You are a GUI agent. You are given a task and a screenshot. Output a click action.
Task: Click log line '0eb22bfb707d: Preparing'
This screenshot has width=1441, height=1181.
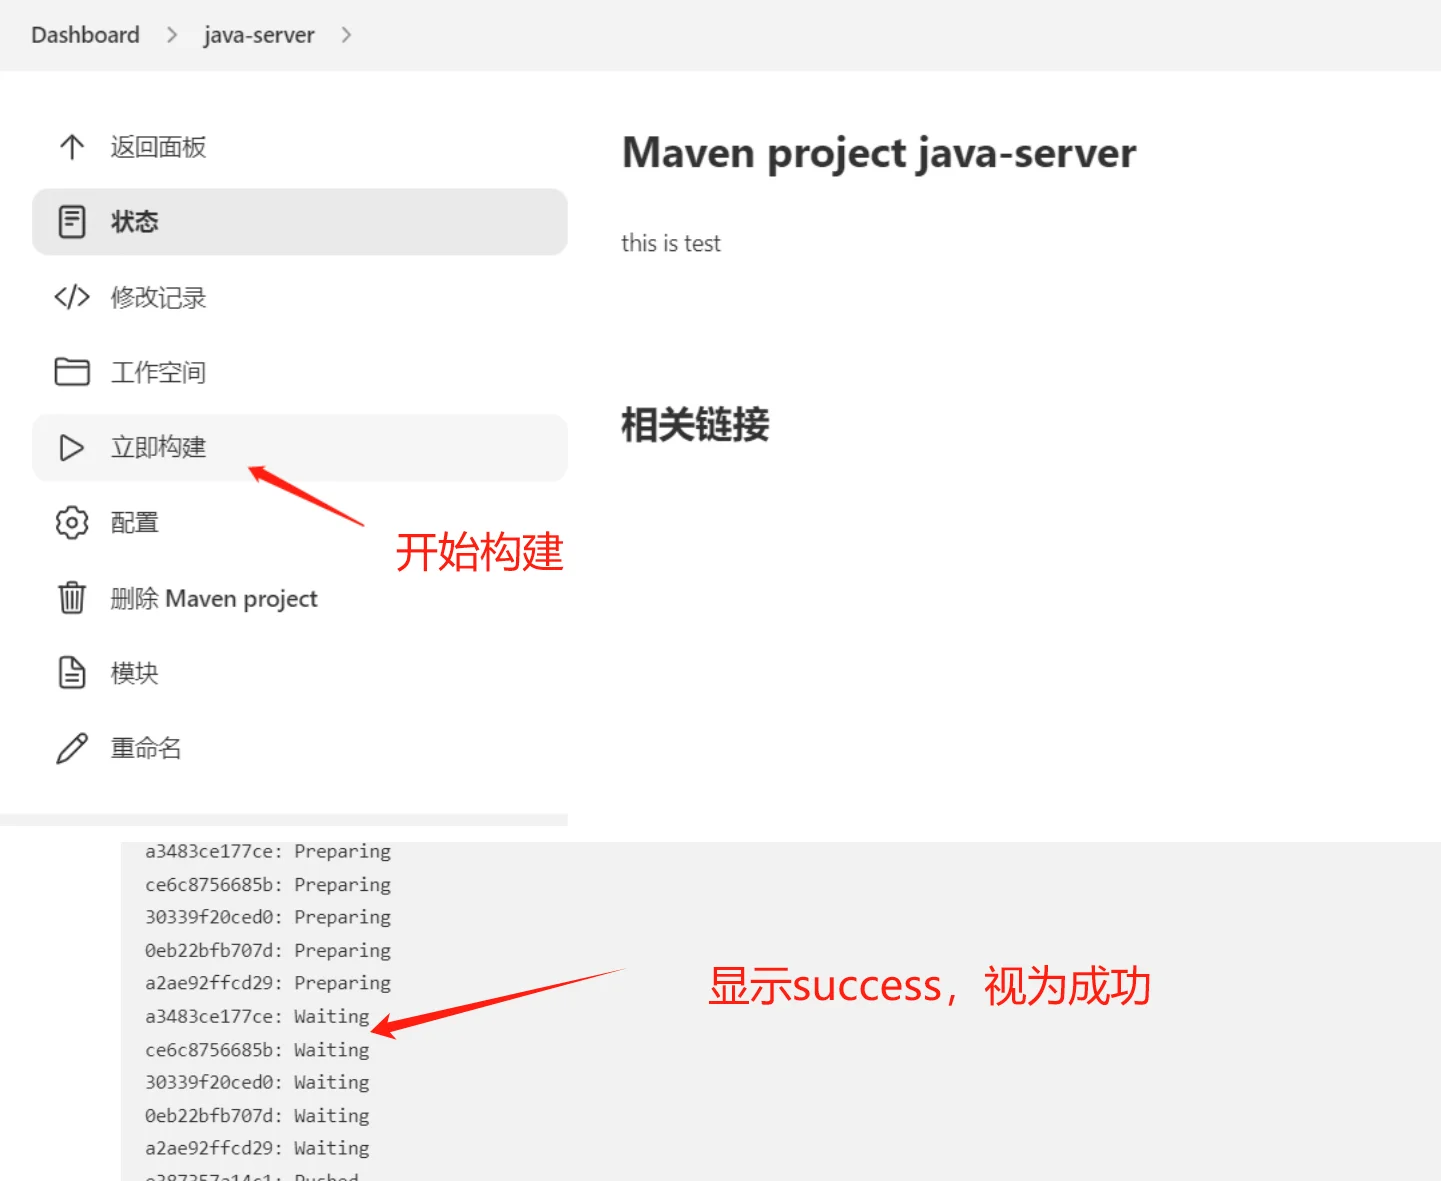point(268,950)
